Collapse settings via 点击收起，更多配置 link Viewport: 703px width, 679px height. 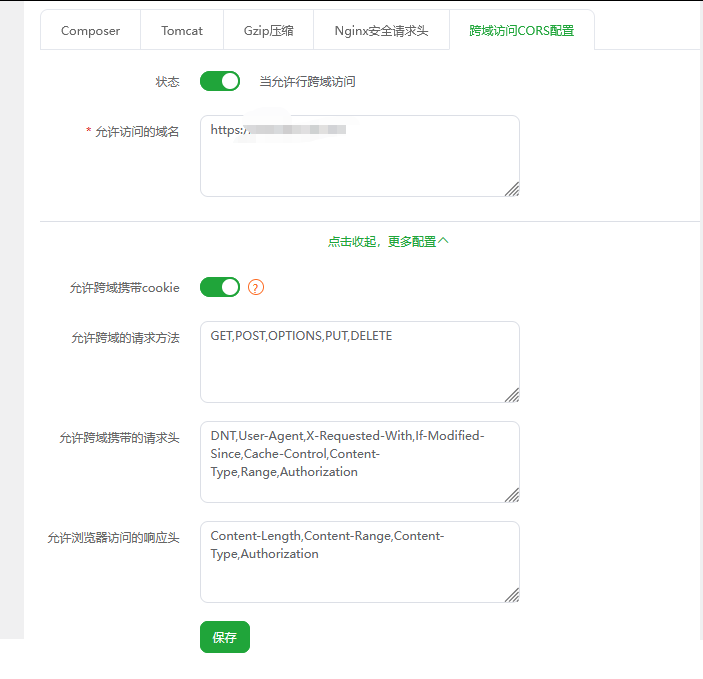click(382, 241)
